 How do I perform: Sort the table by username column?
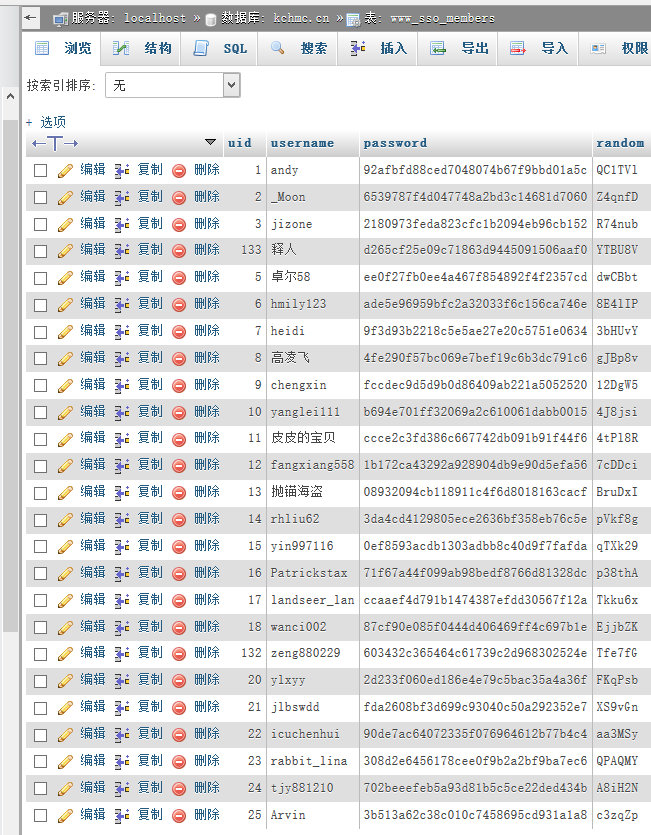302,143
